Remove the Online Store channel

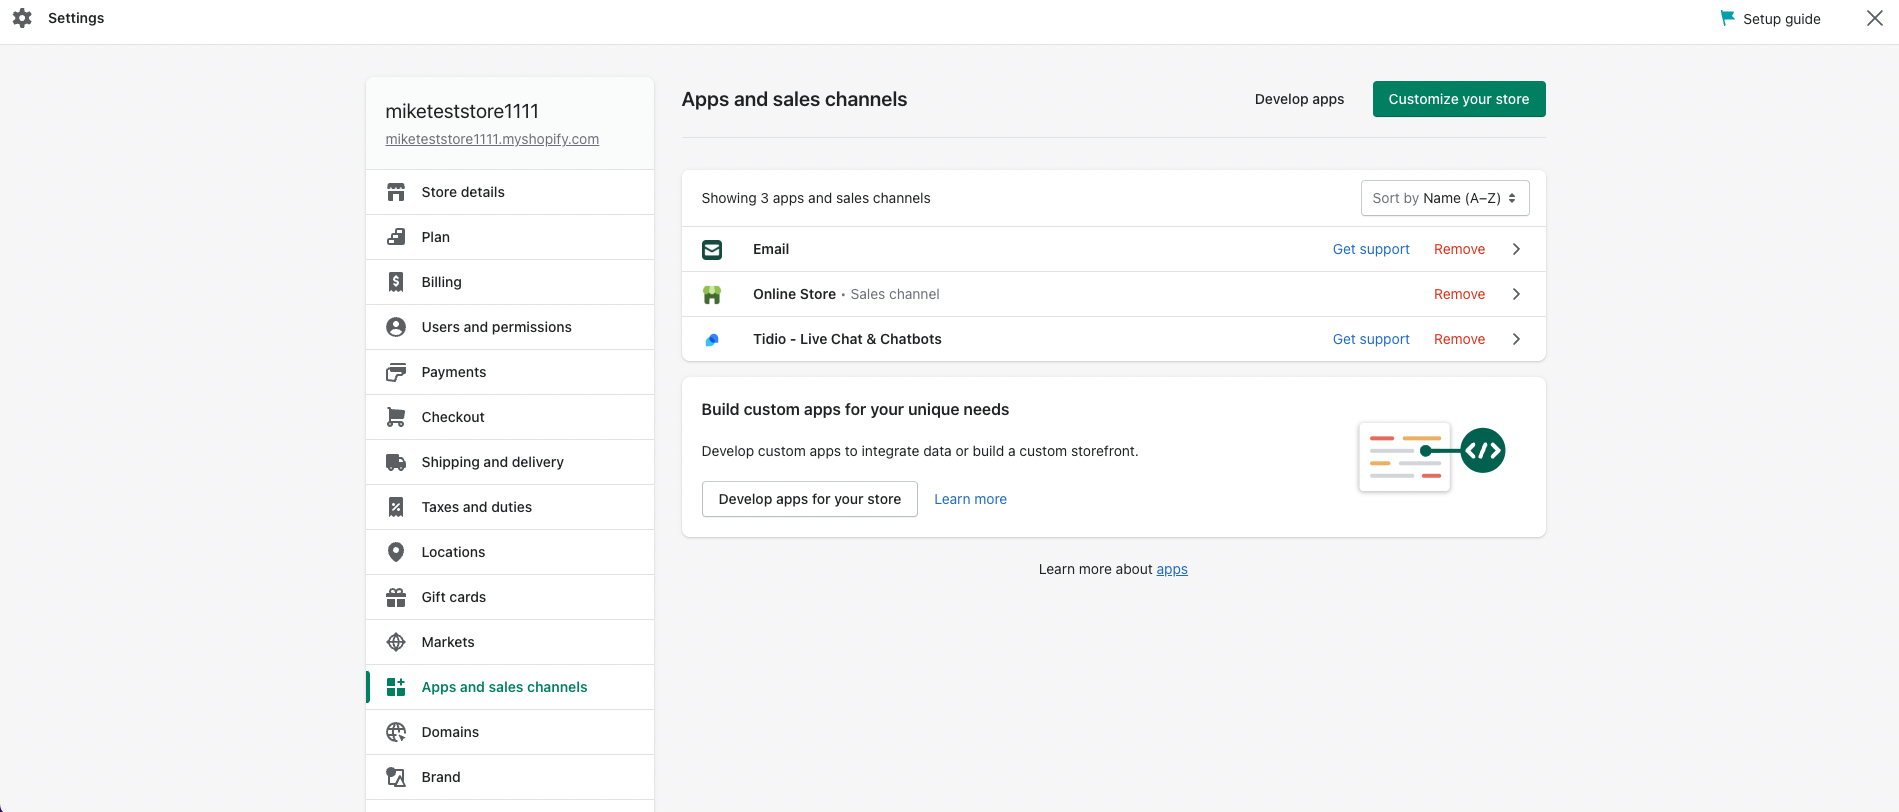coord(1459,294)
